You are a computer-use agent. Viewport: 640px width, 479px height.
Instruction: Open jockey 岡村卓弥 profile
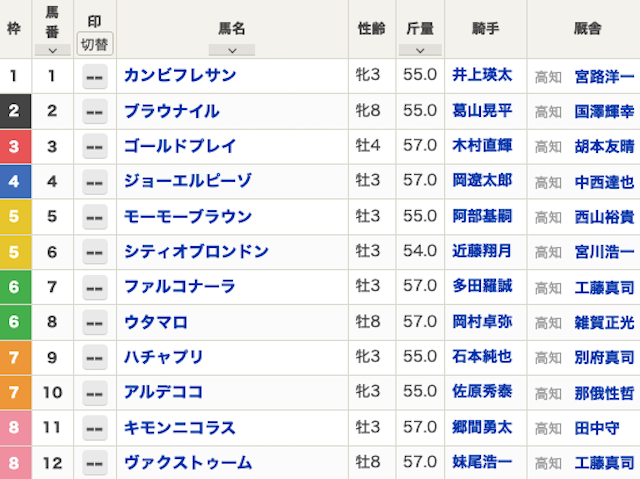point(482,322)
